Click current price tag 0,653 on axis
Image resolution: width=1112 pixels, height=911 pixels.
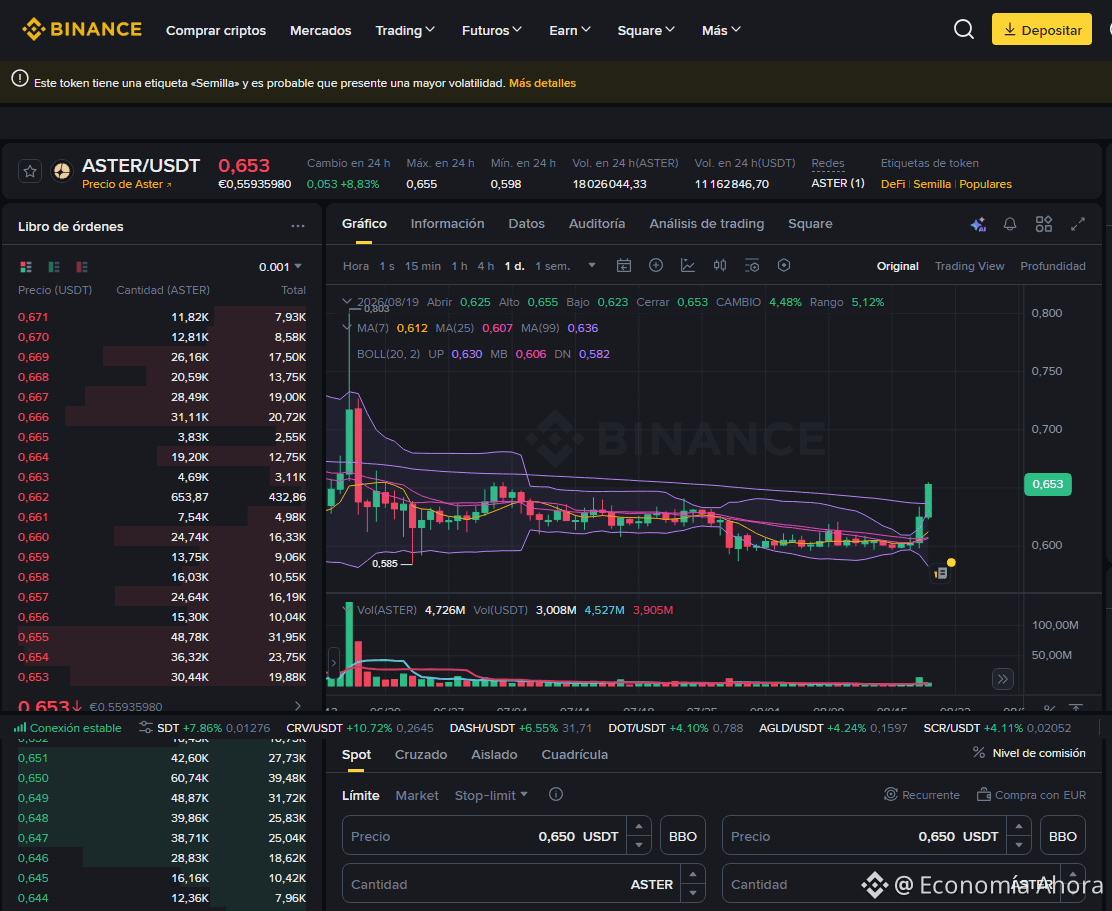point(1047,484)
